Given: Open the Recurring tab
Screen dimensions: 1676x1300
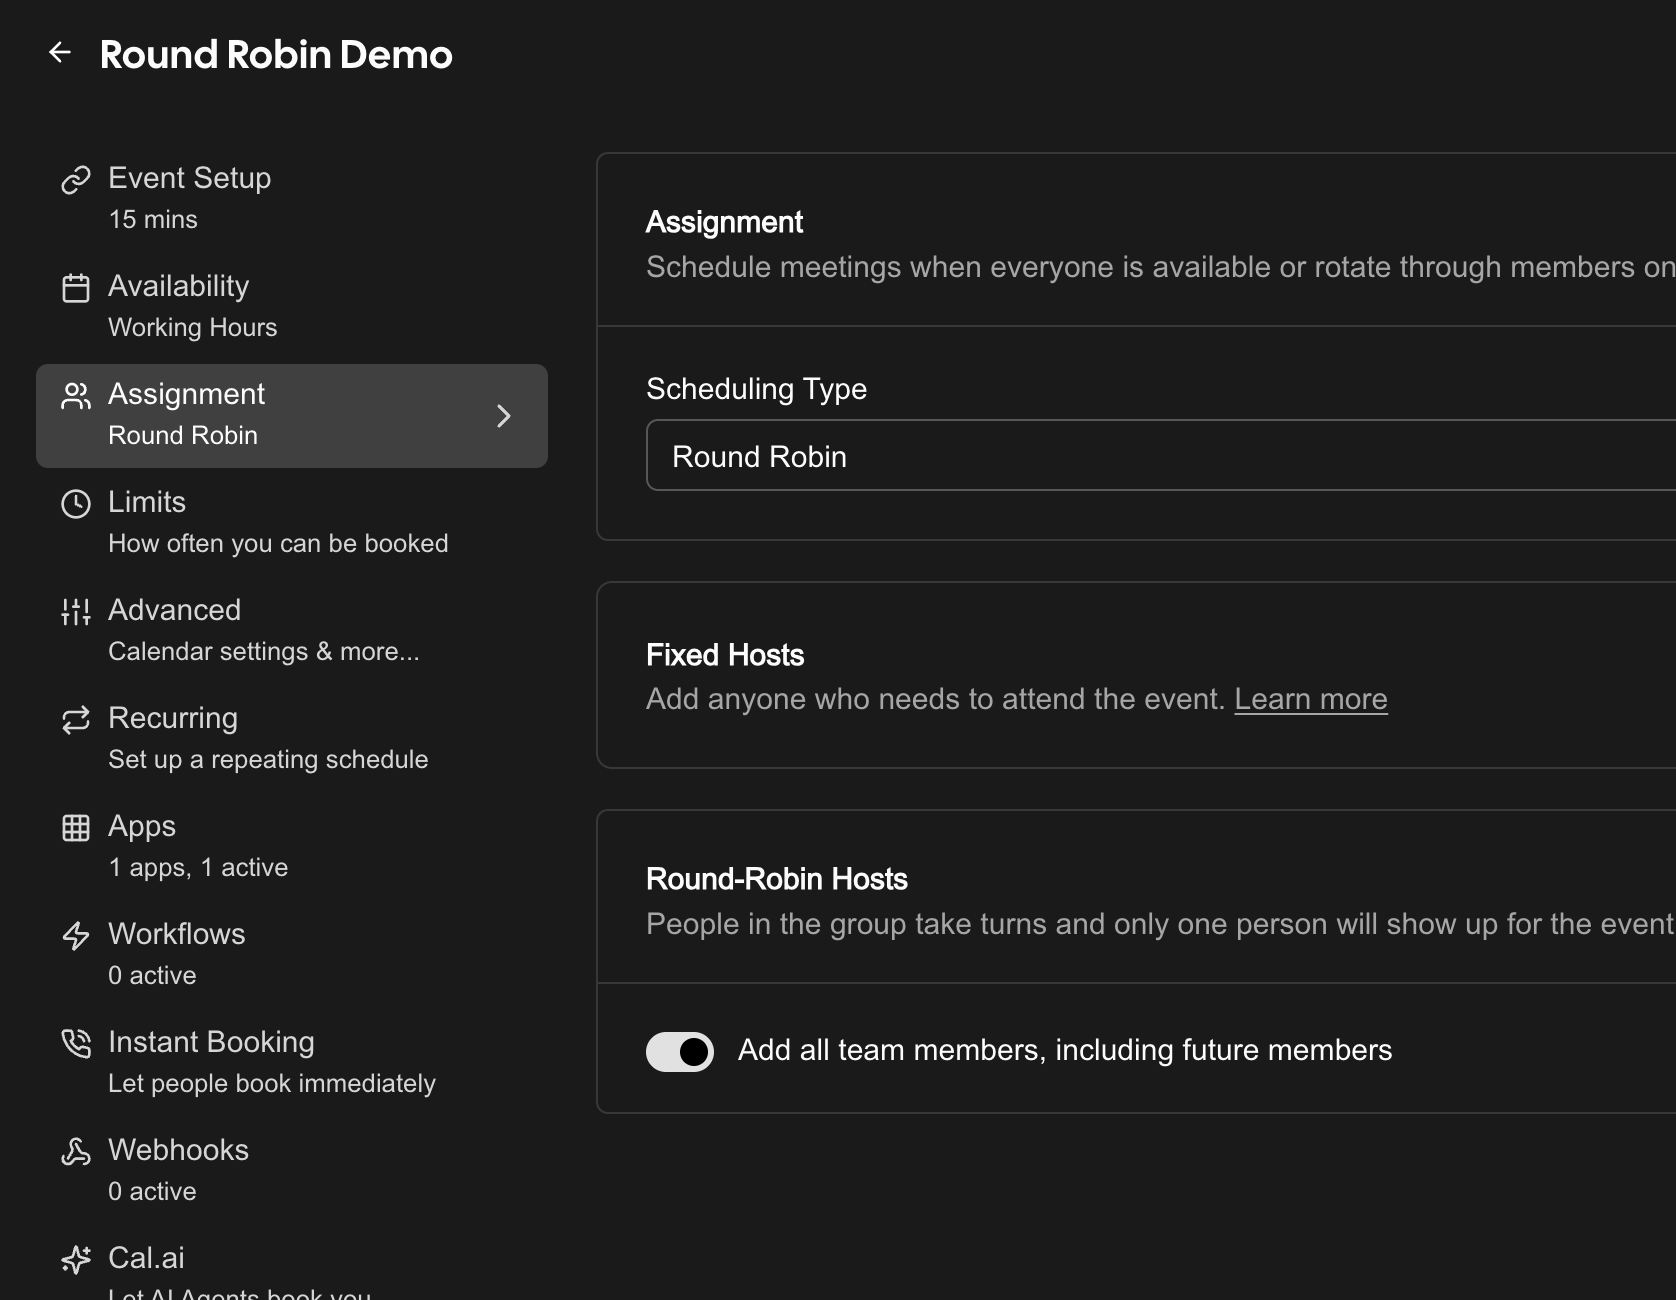Looking at the screenshot, I should click(292, 740).
